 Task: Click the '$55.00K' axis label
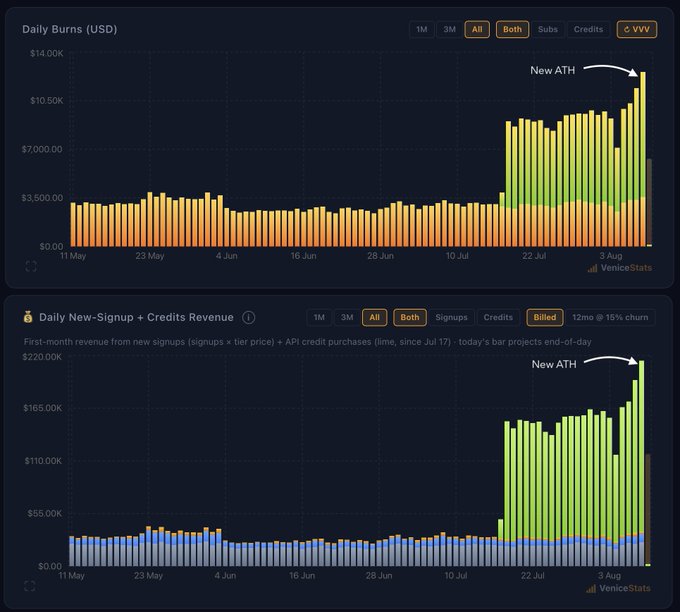click(x=45, y=514)
